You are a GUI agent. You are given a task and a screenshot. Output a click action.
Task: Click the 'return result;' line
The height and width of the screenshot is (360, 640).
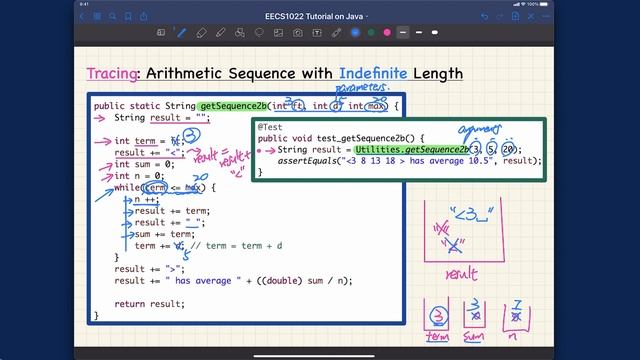point(149,304)
